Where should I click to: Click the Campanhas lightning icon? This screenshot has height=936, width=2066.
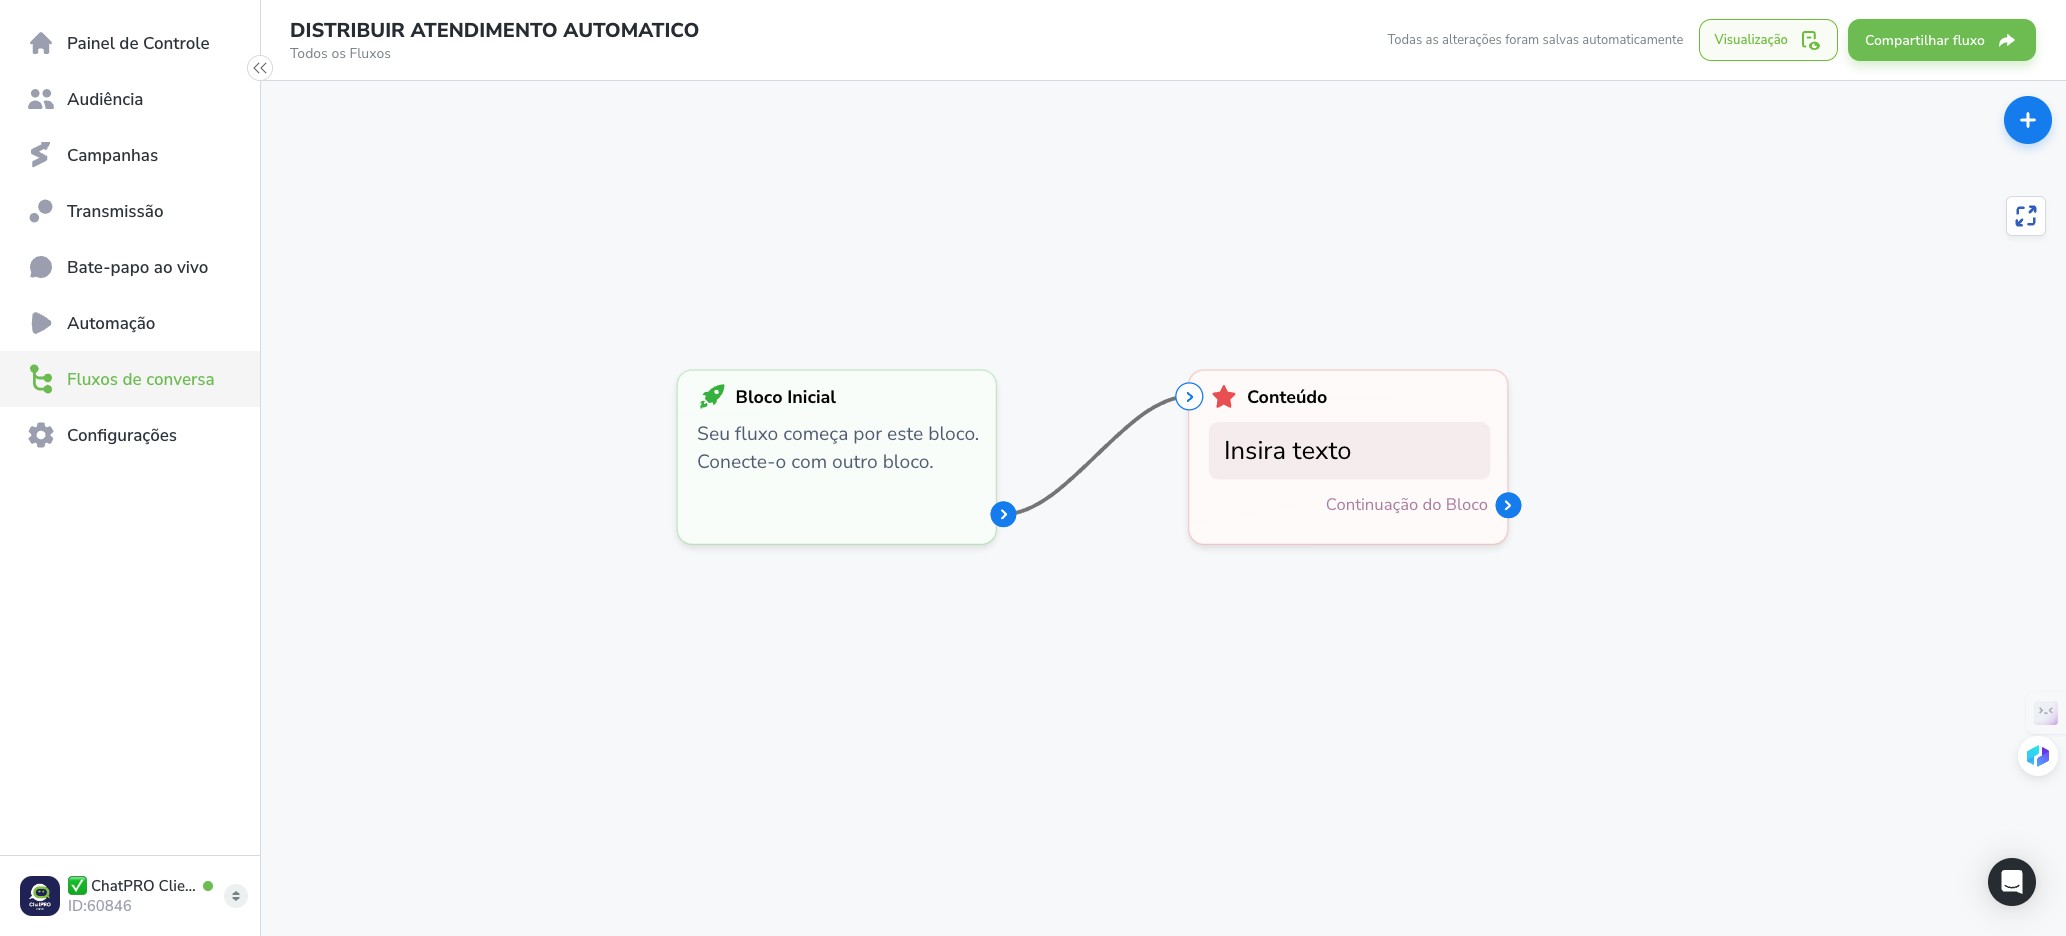[x=40, y=155]
